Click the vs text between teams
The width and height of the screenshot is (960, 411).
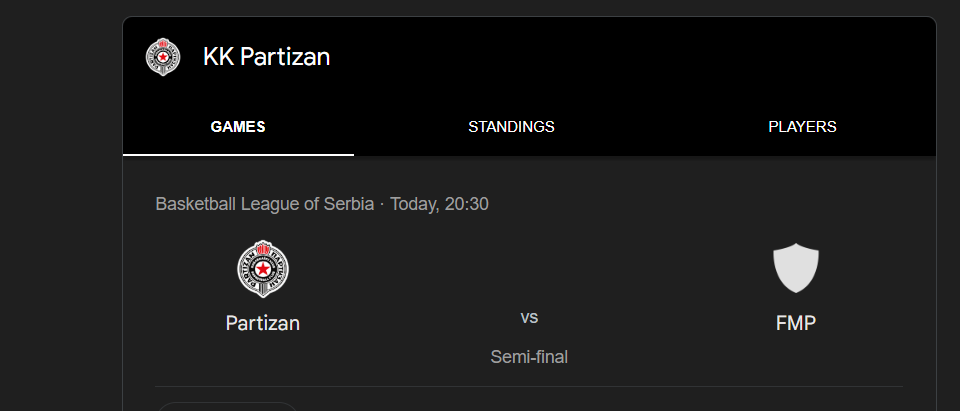529,317
